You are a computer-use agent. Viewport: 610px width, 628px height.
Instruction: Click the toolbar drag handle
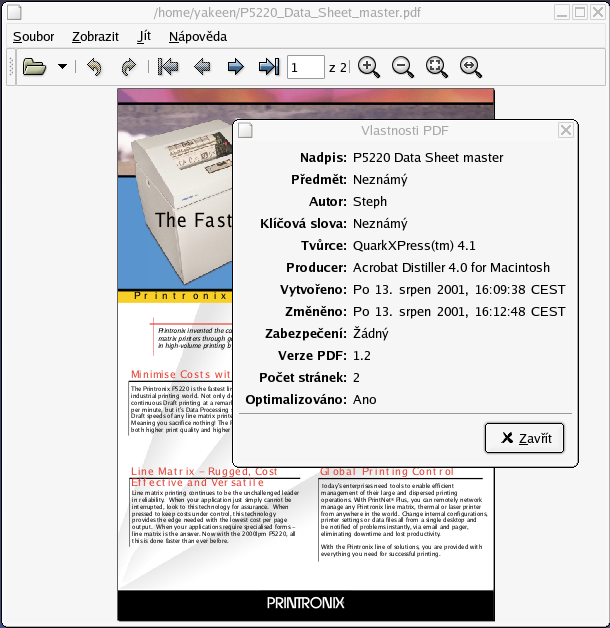11,66
